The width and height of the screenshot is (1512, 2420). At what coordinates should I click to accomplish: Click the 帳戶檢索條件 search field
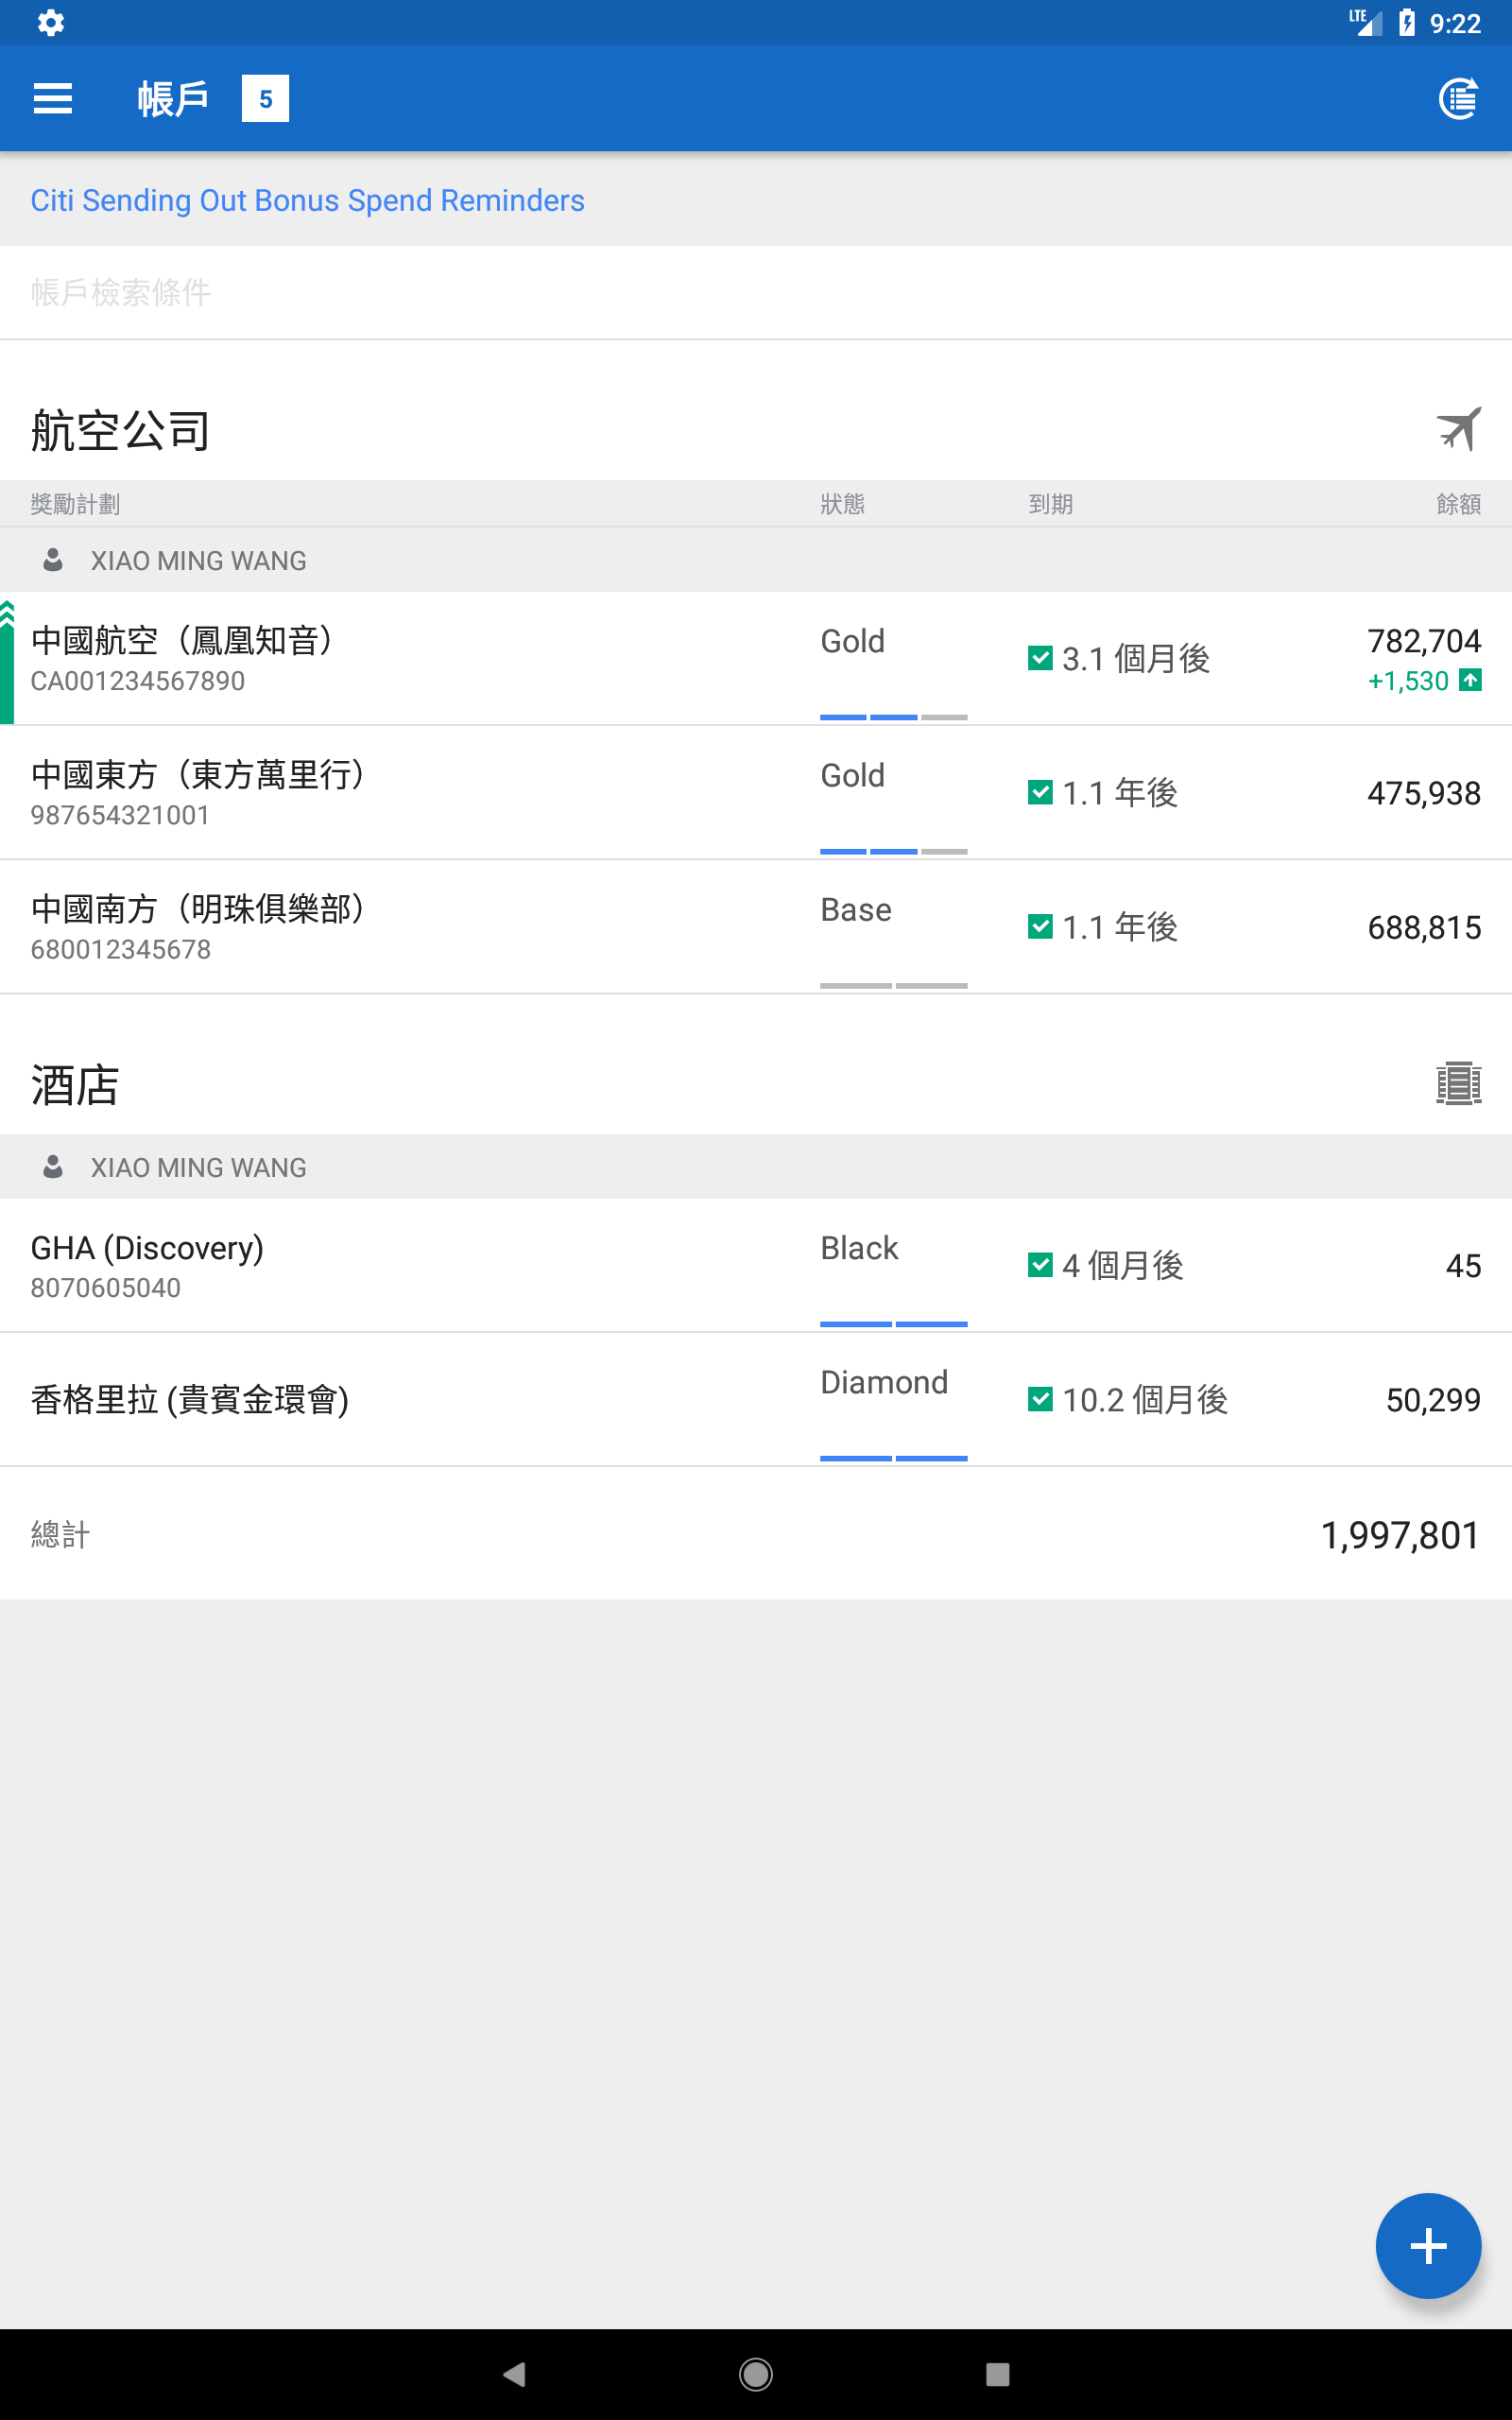pyautogui.click(x=756, y=292)
